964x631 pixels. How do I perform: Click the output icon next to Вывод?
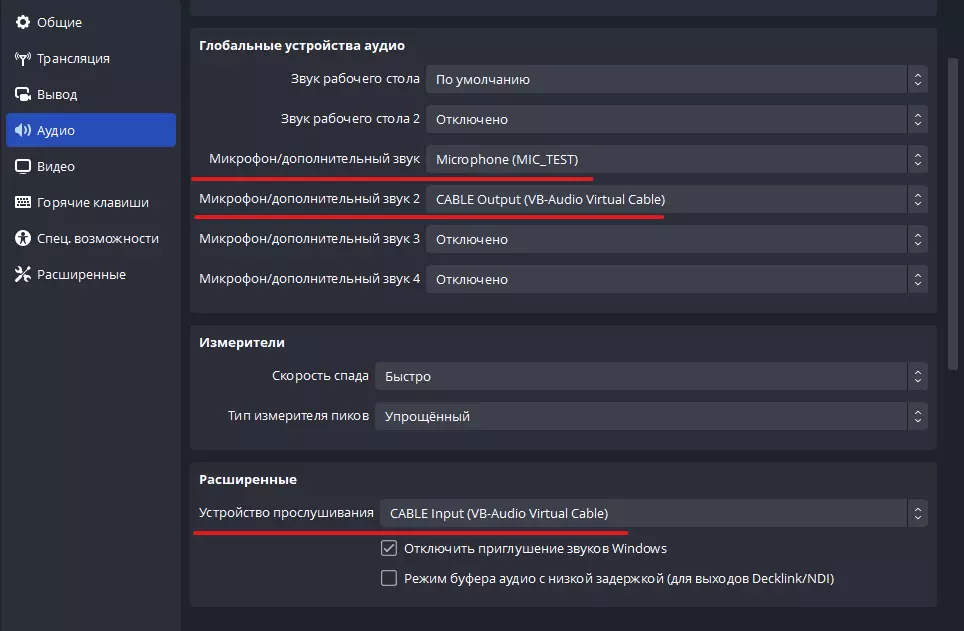pos(23,94)
